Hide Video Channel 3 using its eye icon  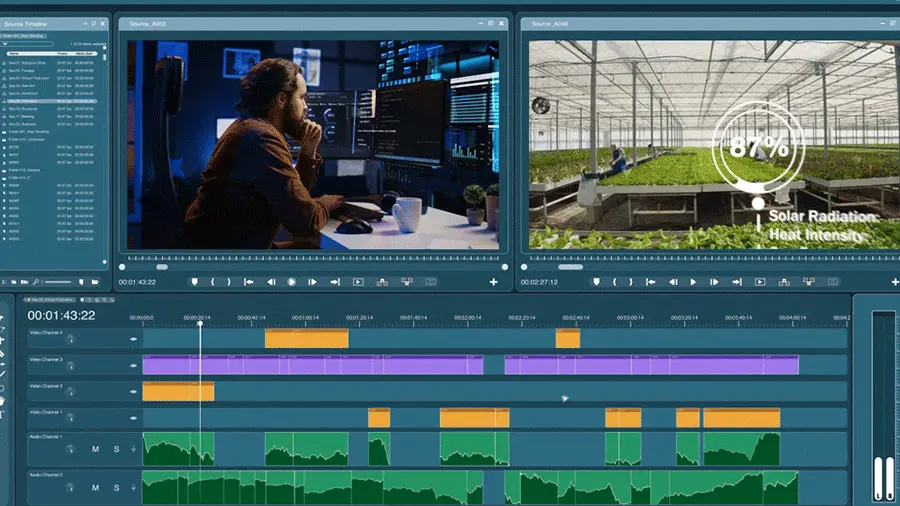133,365
